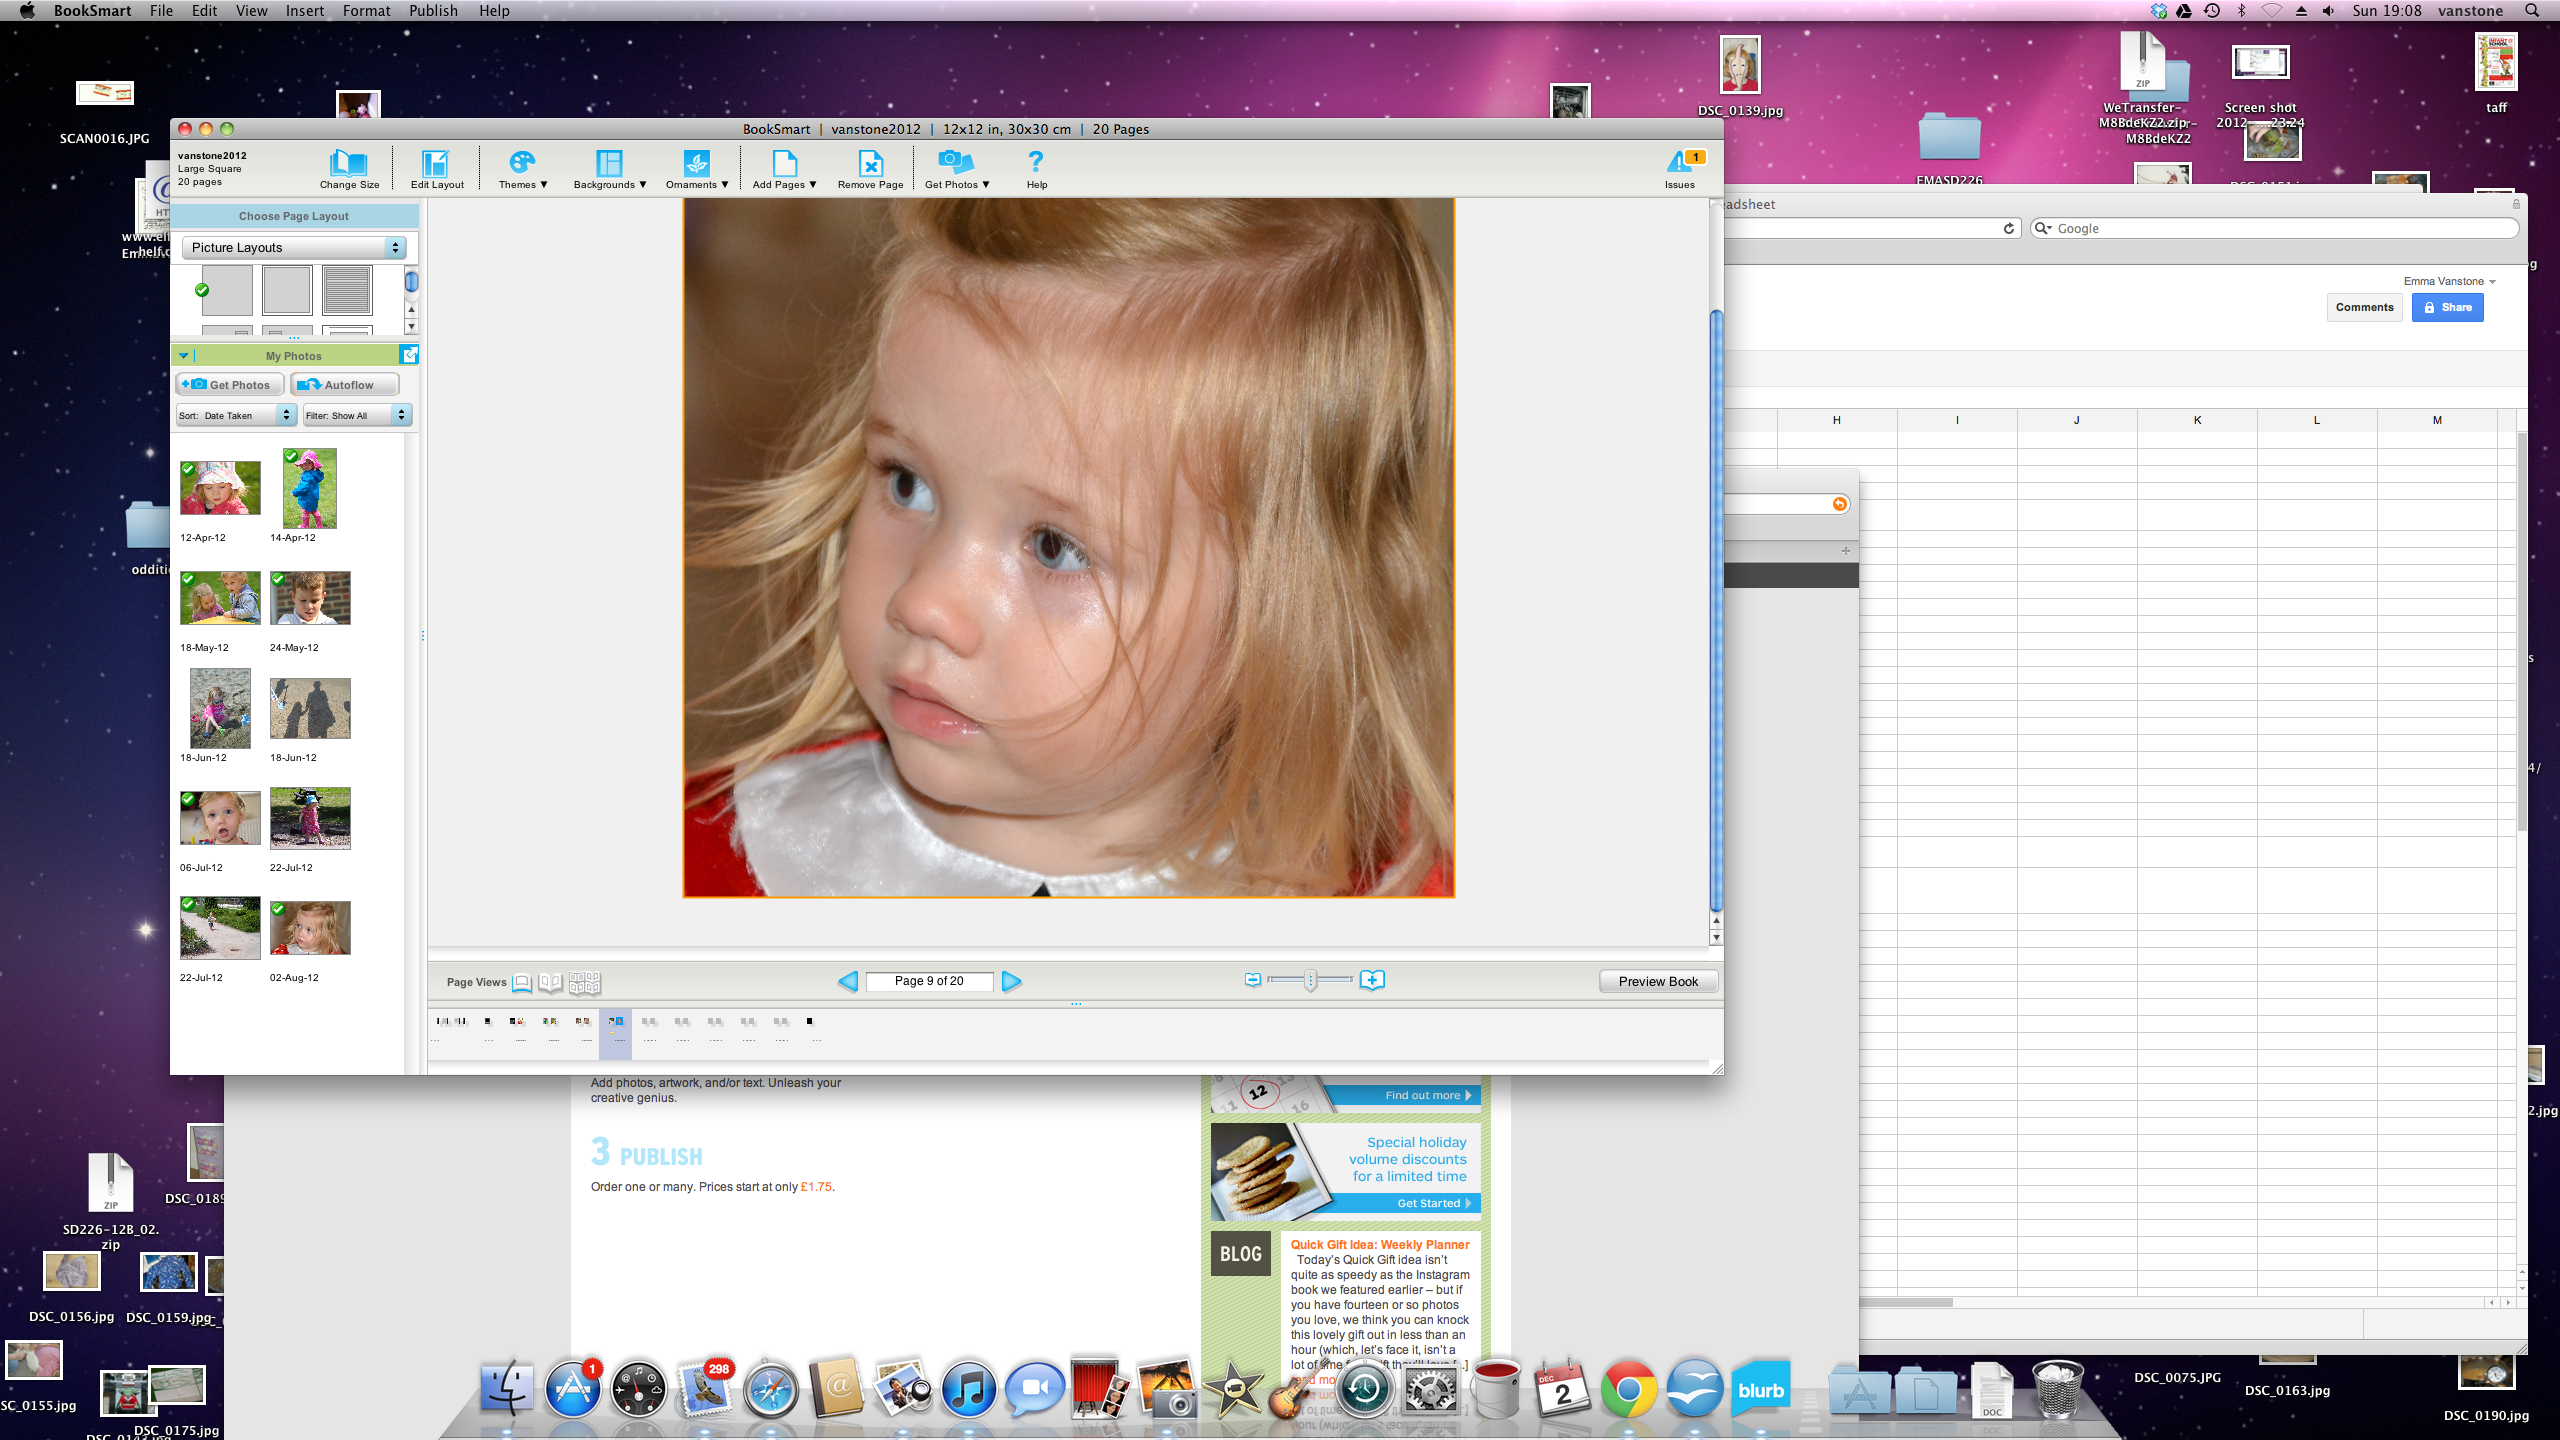Collapse the My Photos panel triangle
Screen dimensions: 2560x1440
coord(184,355)
